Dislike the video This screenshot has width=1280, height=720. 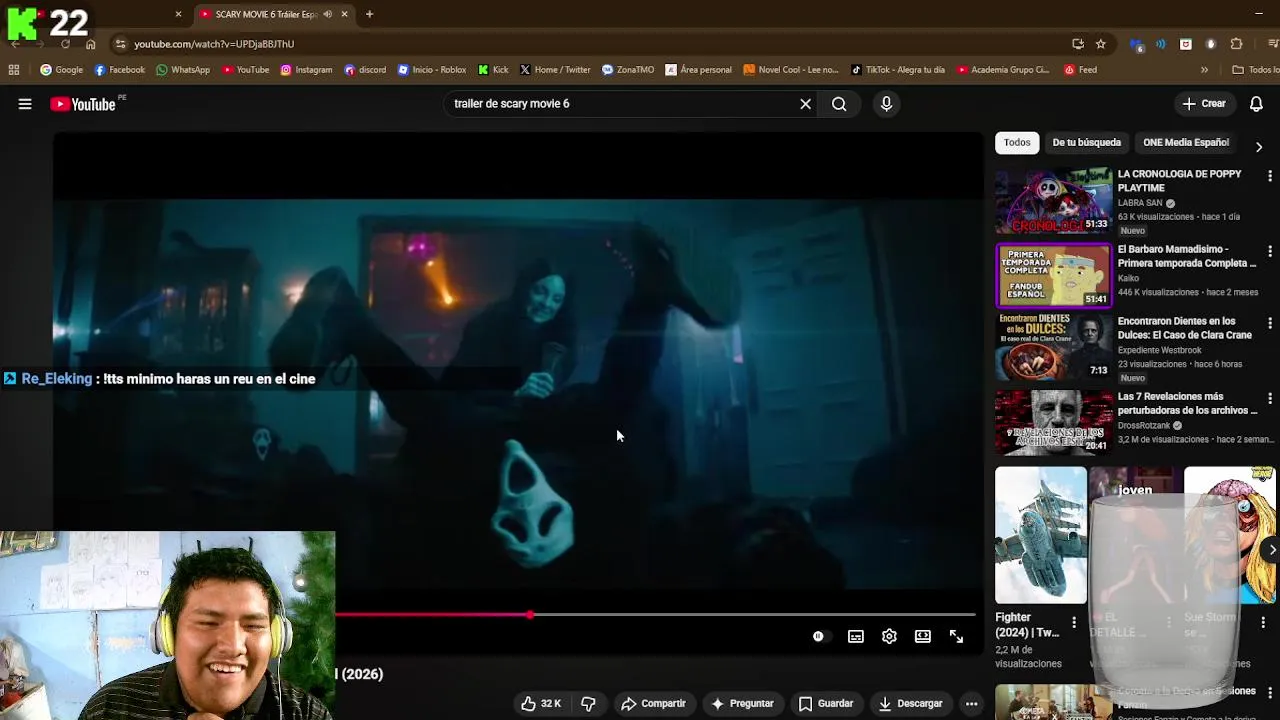tap(588, 704)
